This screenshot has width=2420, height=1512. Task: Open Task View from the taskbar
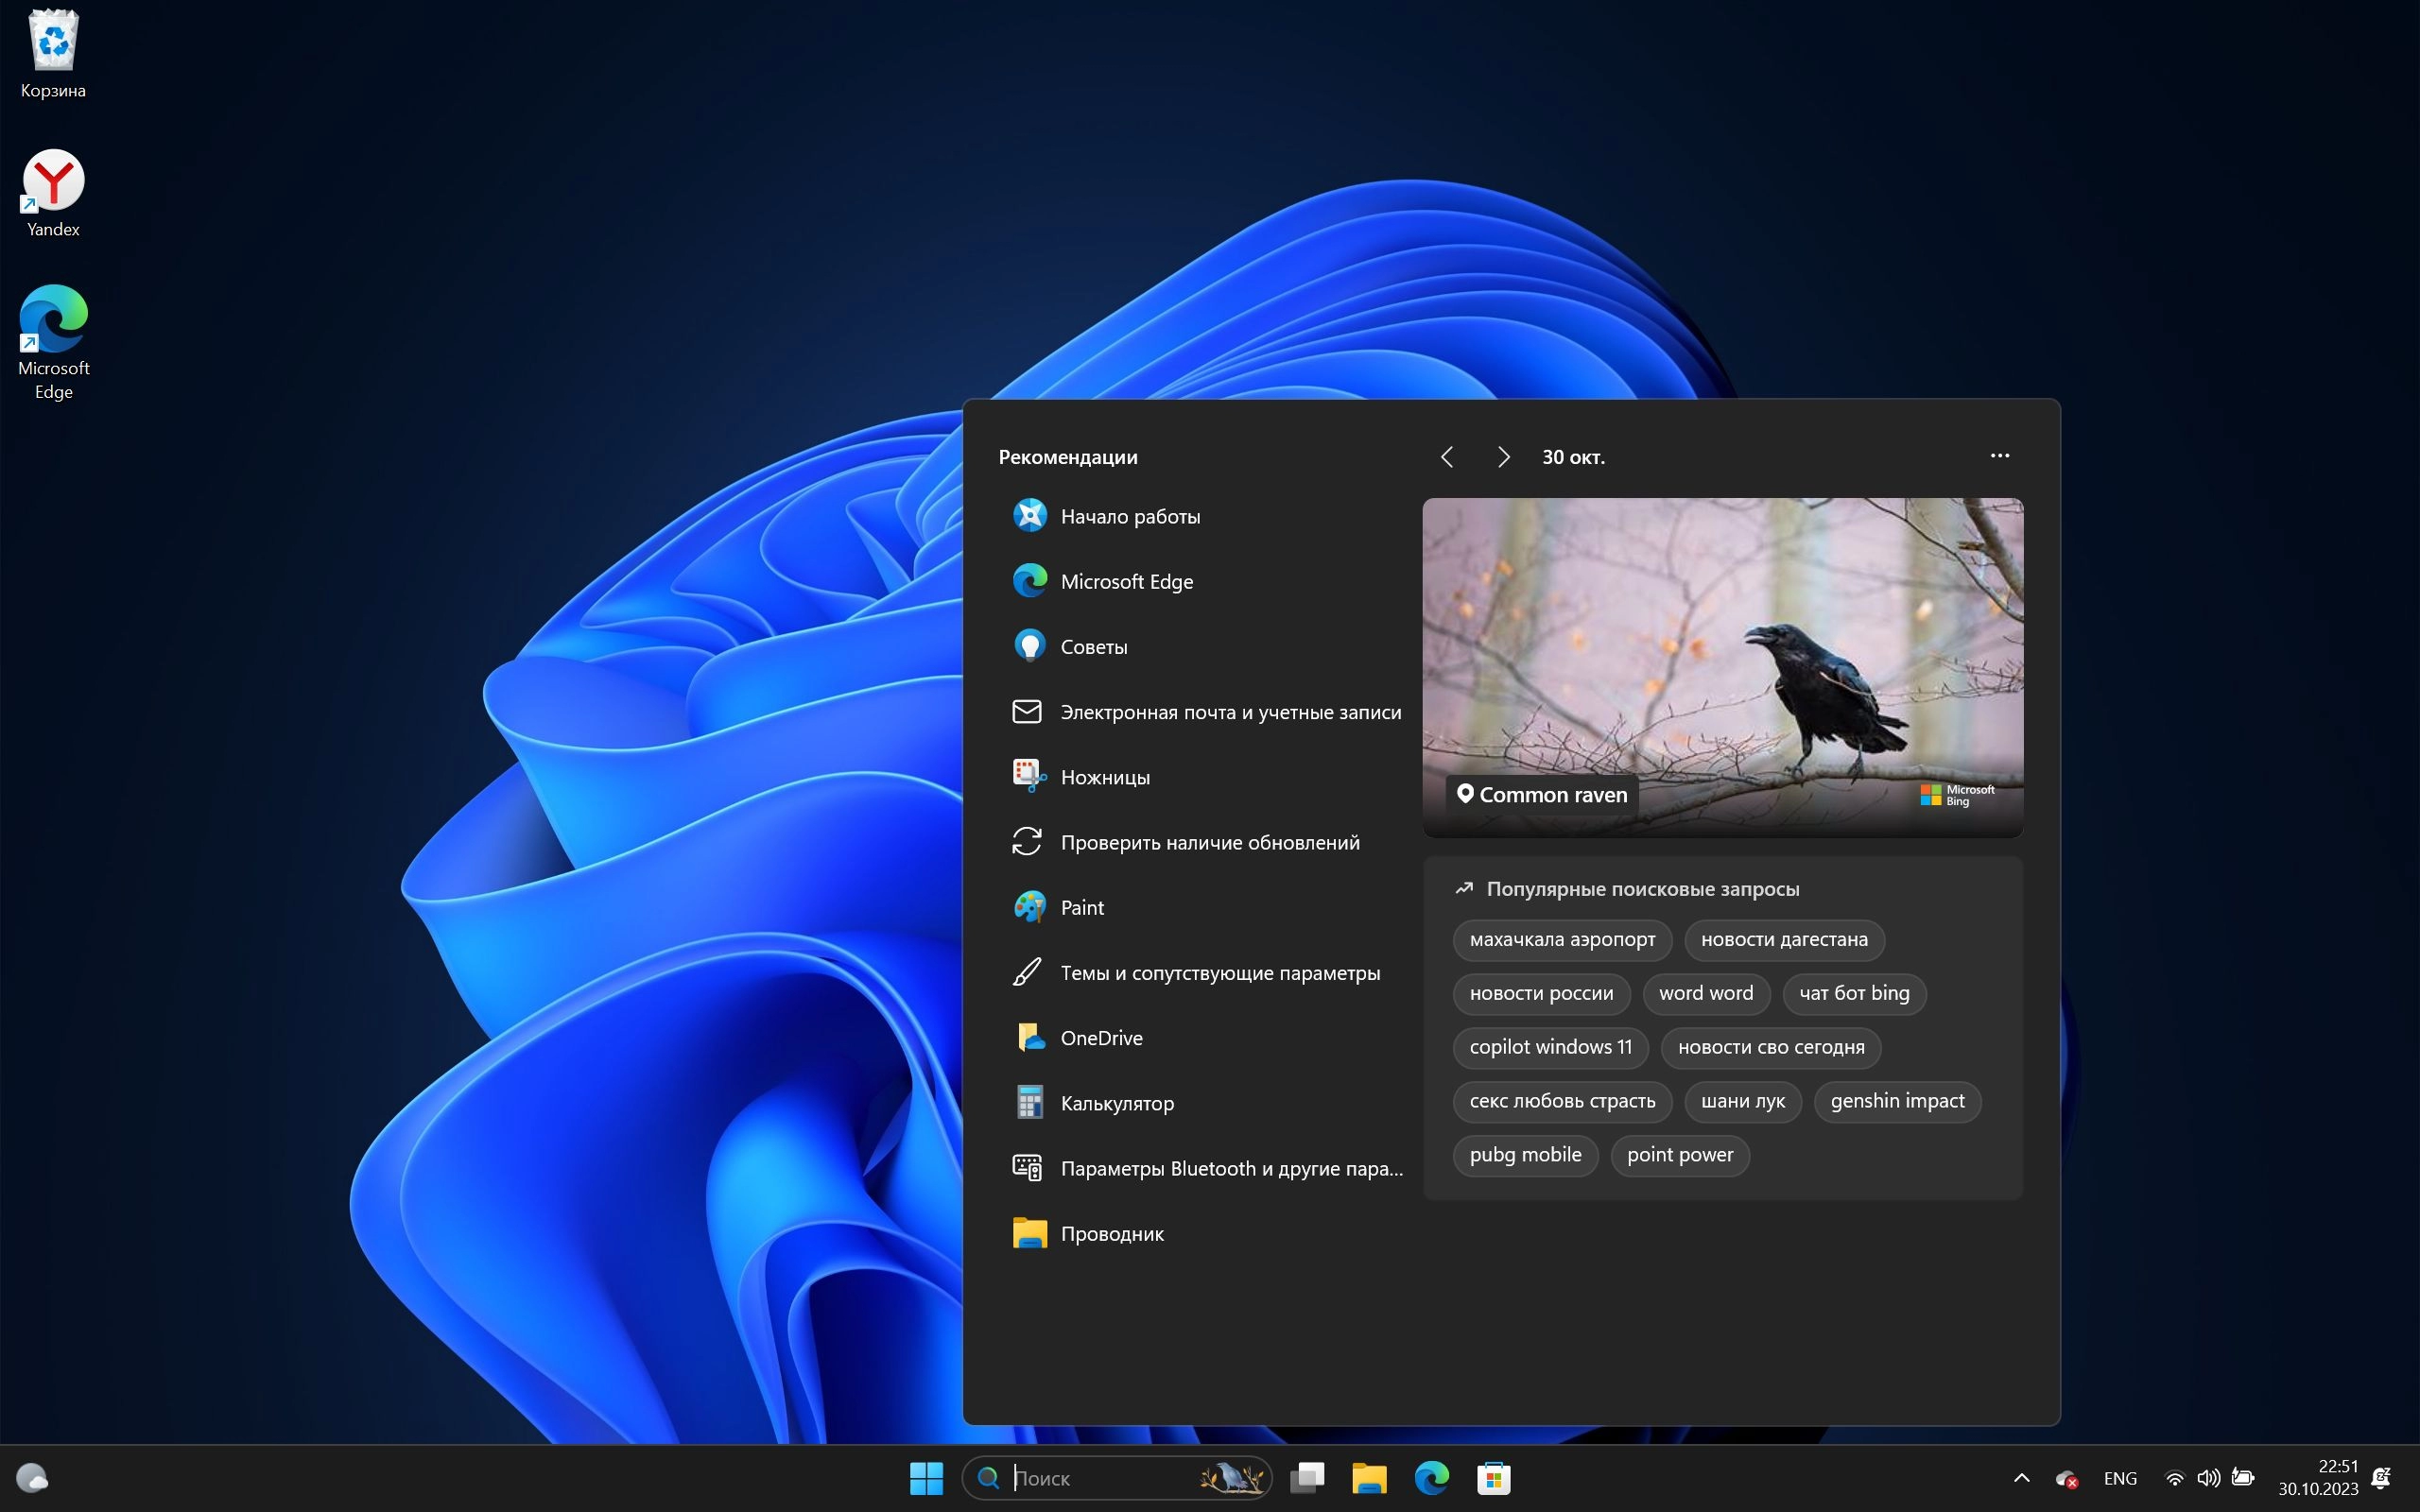(x=1306, y=1477)
